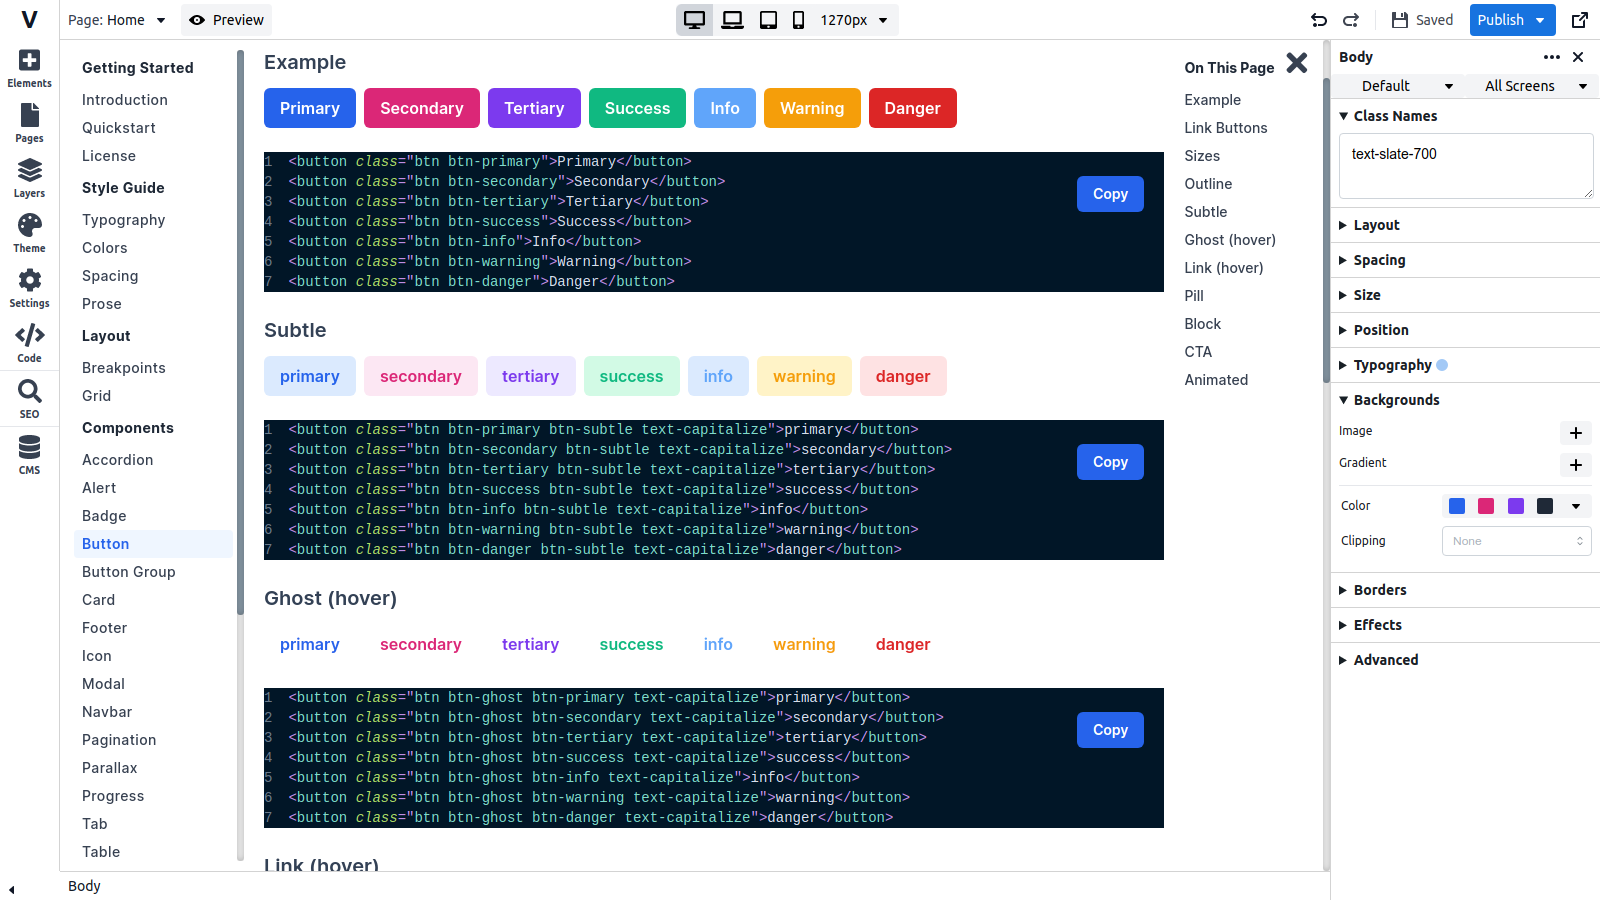
Task: Open the Code editor panel
Action: (x=30, y=344)
